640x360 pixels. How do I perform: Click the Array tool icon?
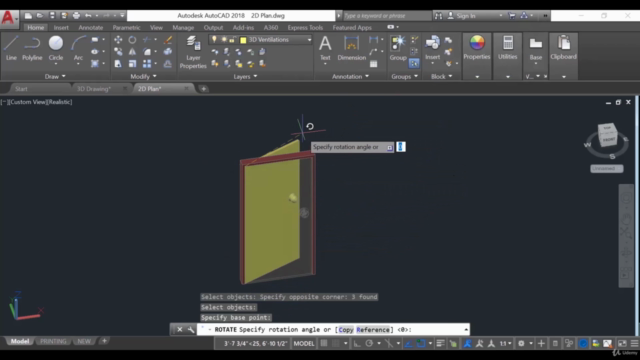point(147,64)
